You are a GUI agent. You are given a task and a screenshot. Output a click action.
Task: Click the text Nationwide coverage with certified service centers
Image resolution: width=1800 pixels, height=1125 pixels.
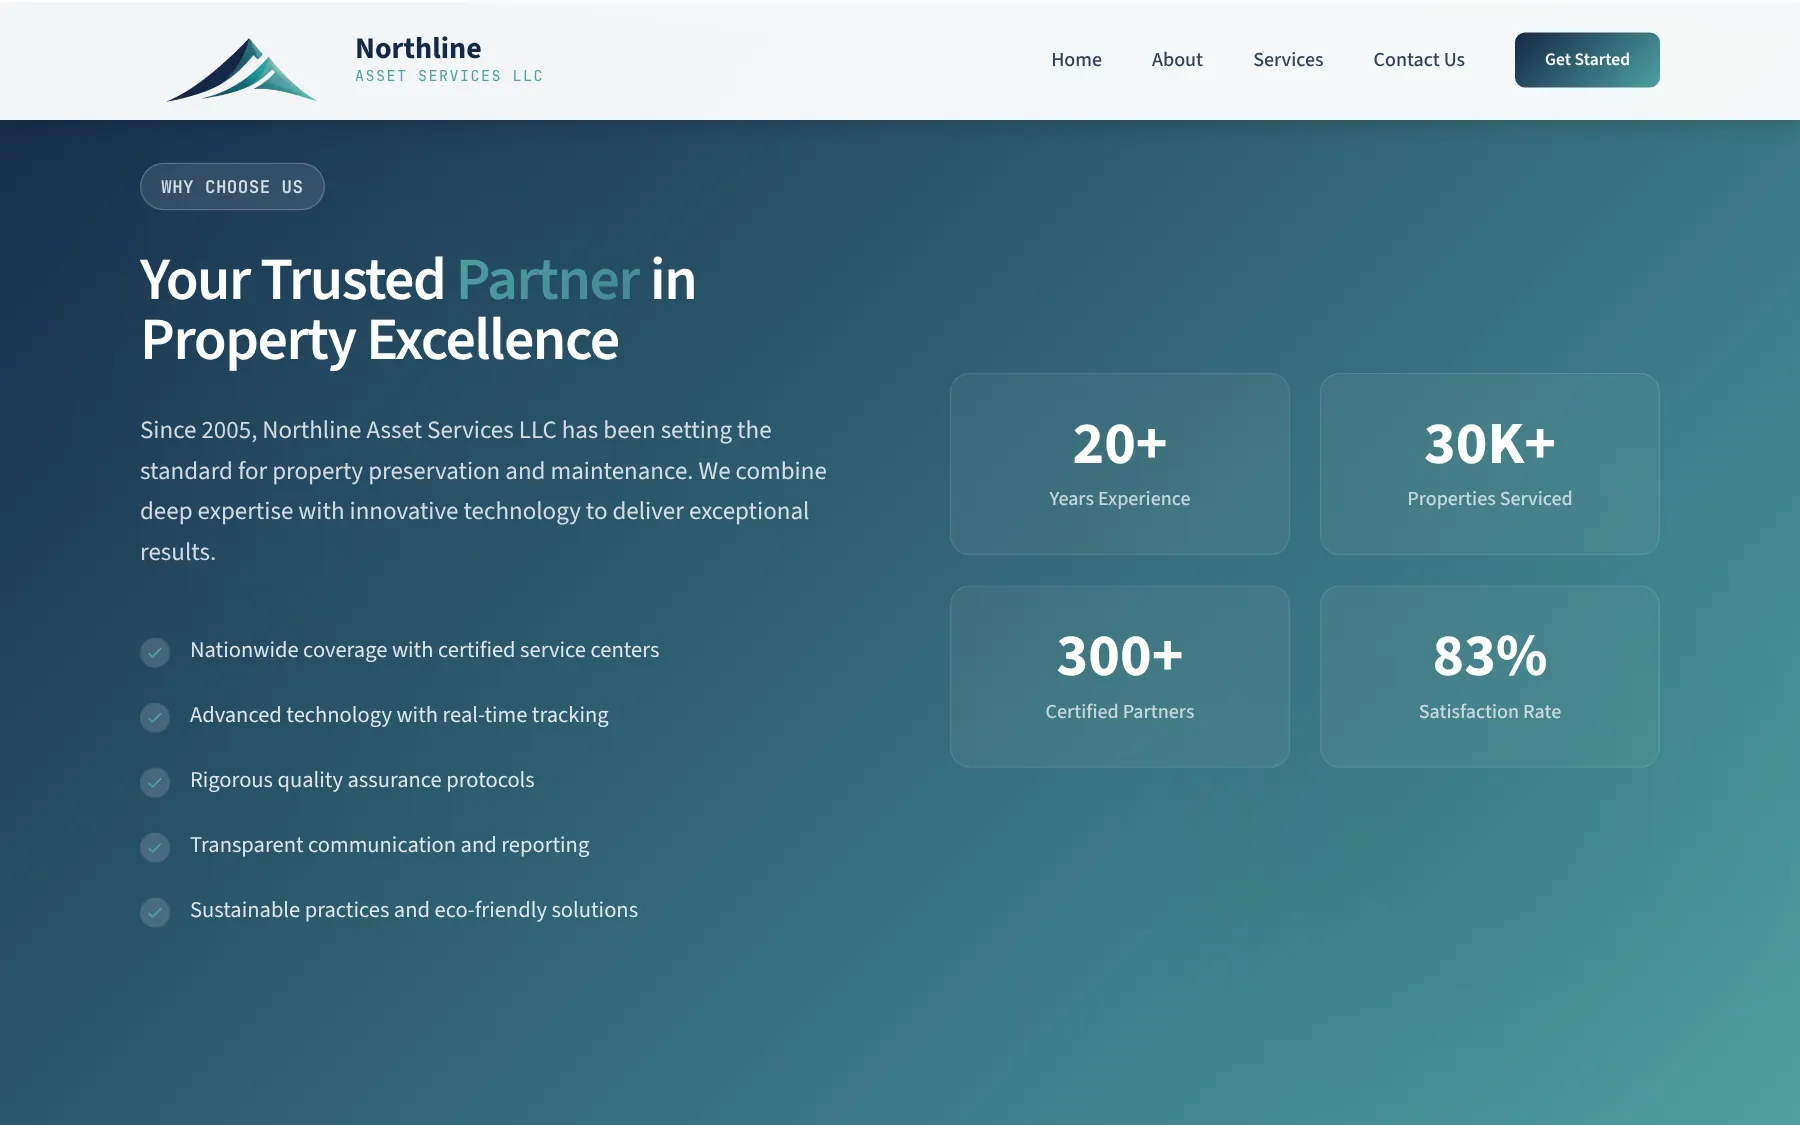coord(425,650)
